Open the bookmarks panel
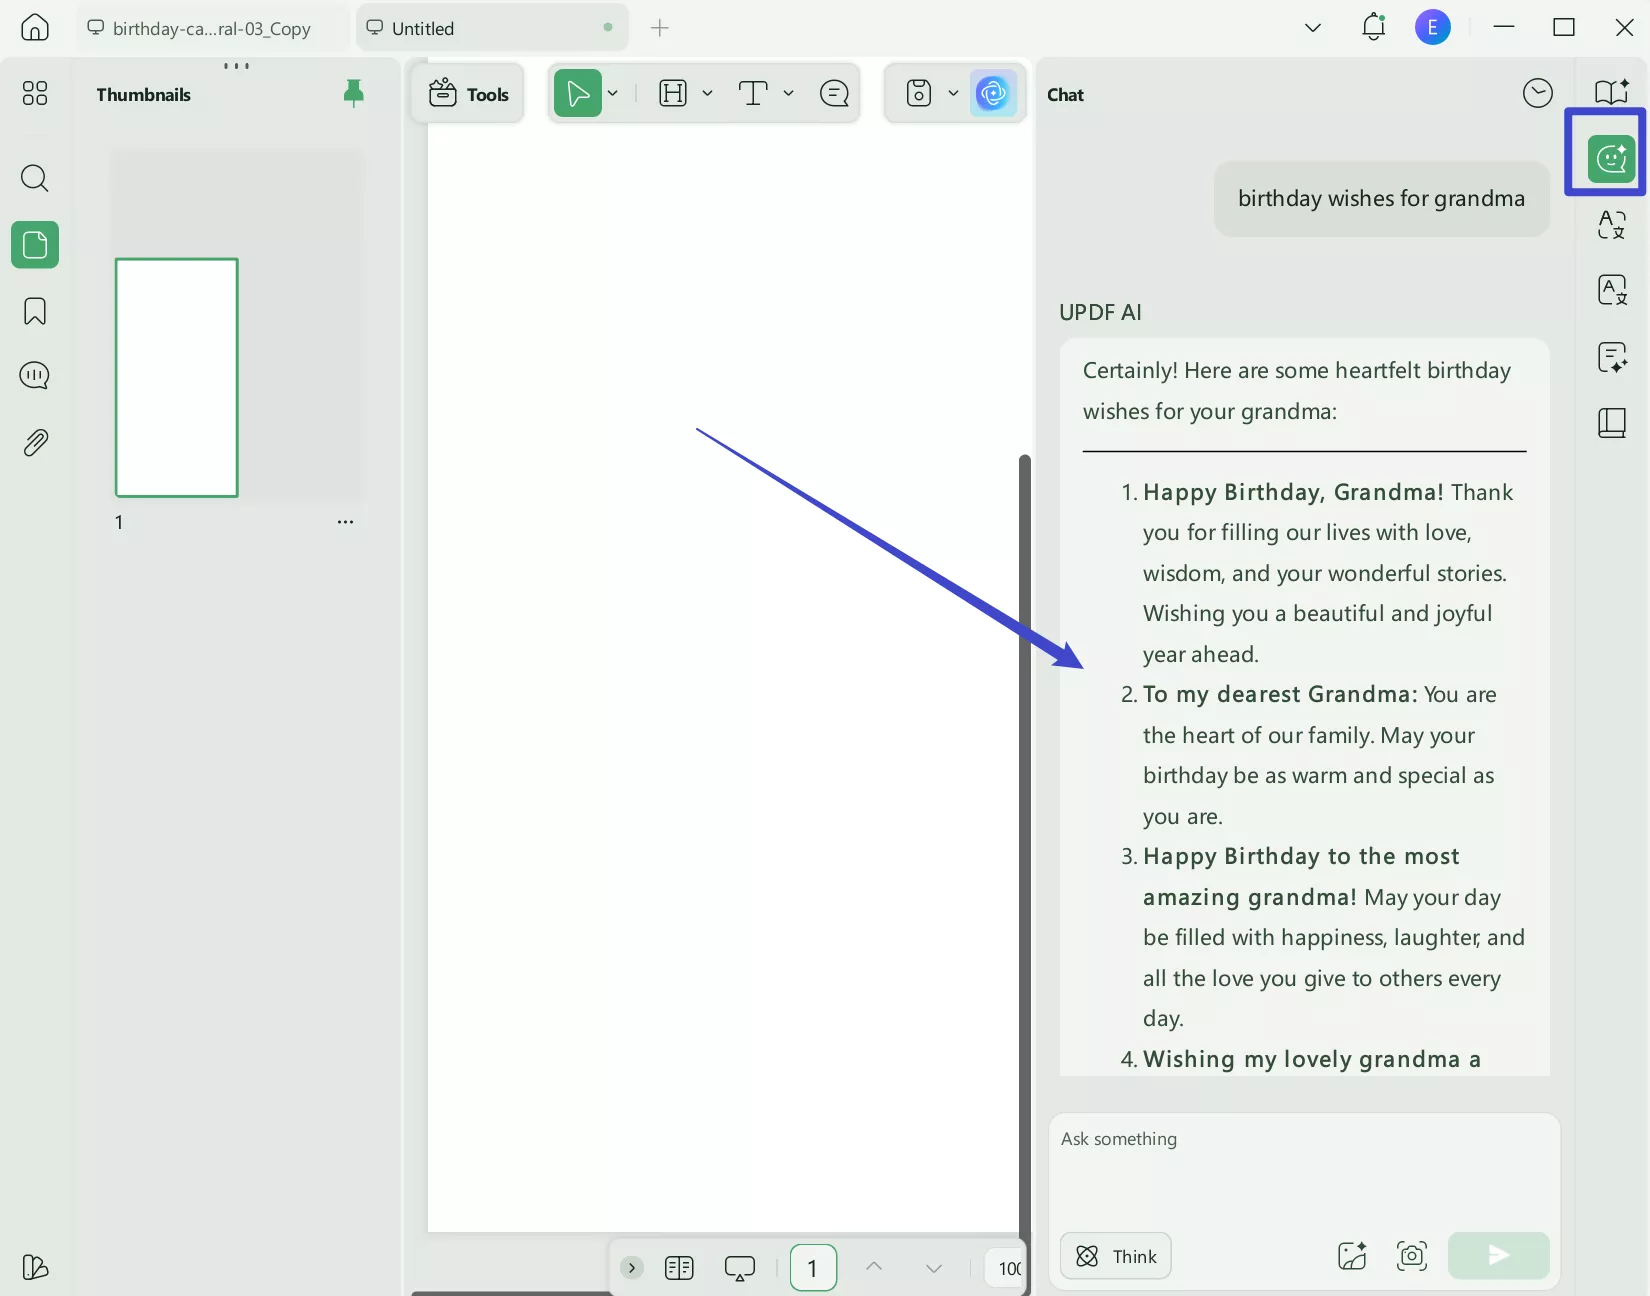Viewport: 1650px width, 1296px height. [x=35, y=312]
